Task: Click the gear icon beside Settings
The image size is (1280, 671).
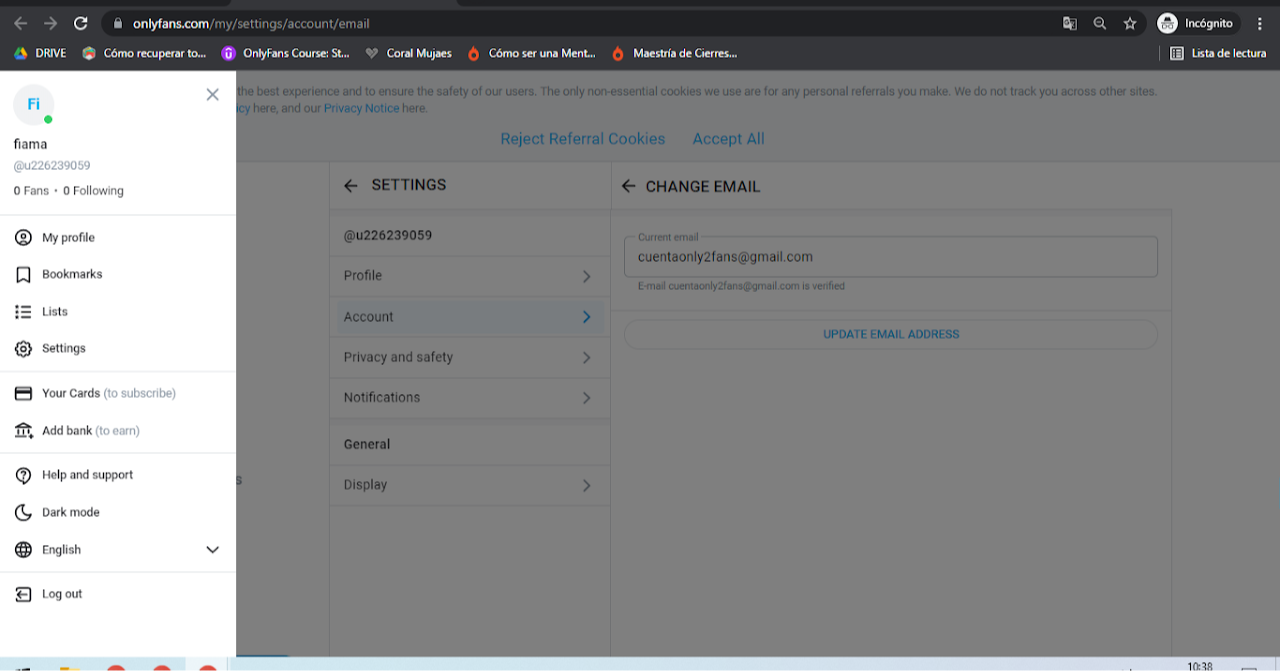Action: [24, 348]
